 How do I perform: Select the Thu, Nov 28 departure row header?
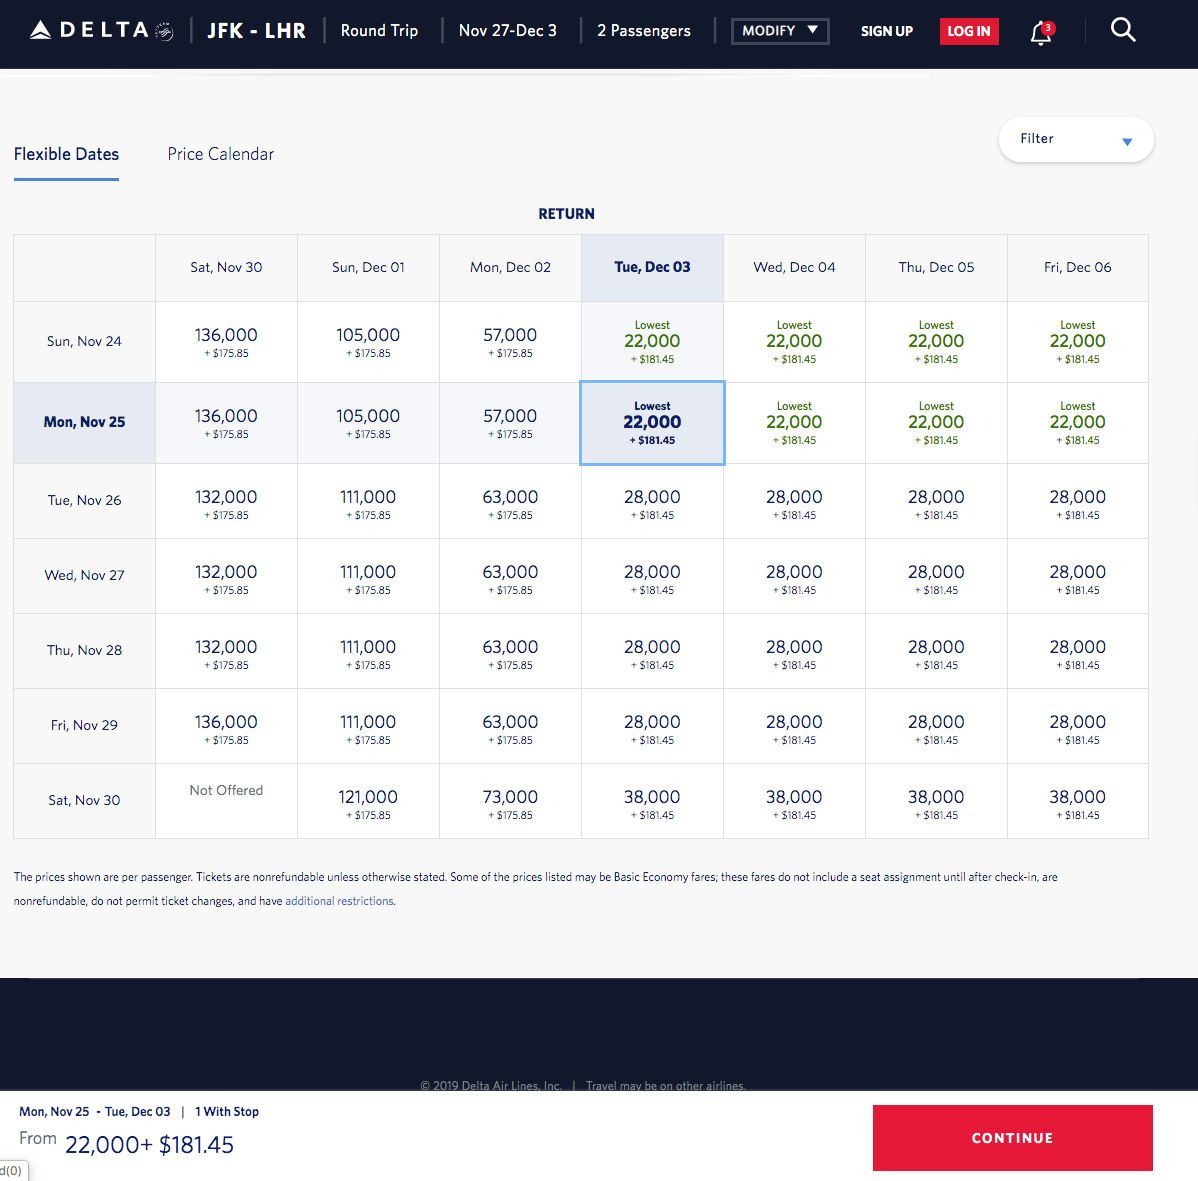pos(84,650)
